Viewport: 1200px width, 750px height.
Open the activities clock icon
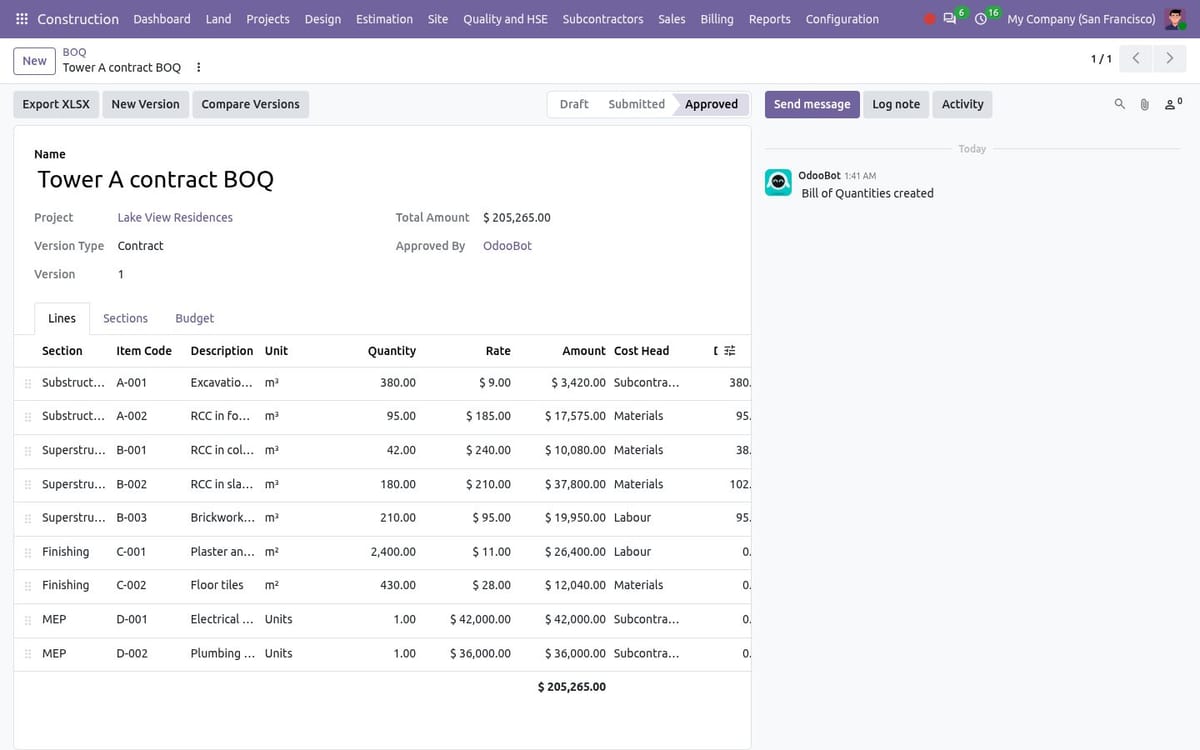pos(981,19)
